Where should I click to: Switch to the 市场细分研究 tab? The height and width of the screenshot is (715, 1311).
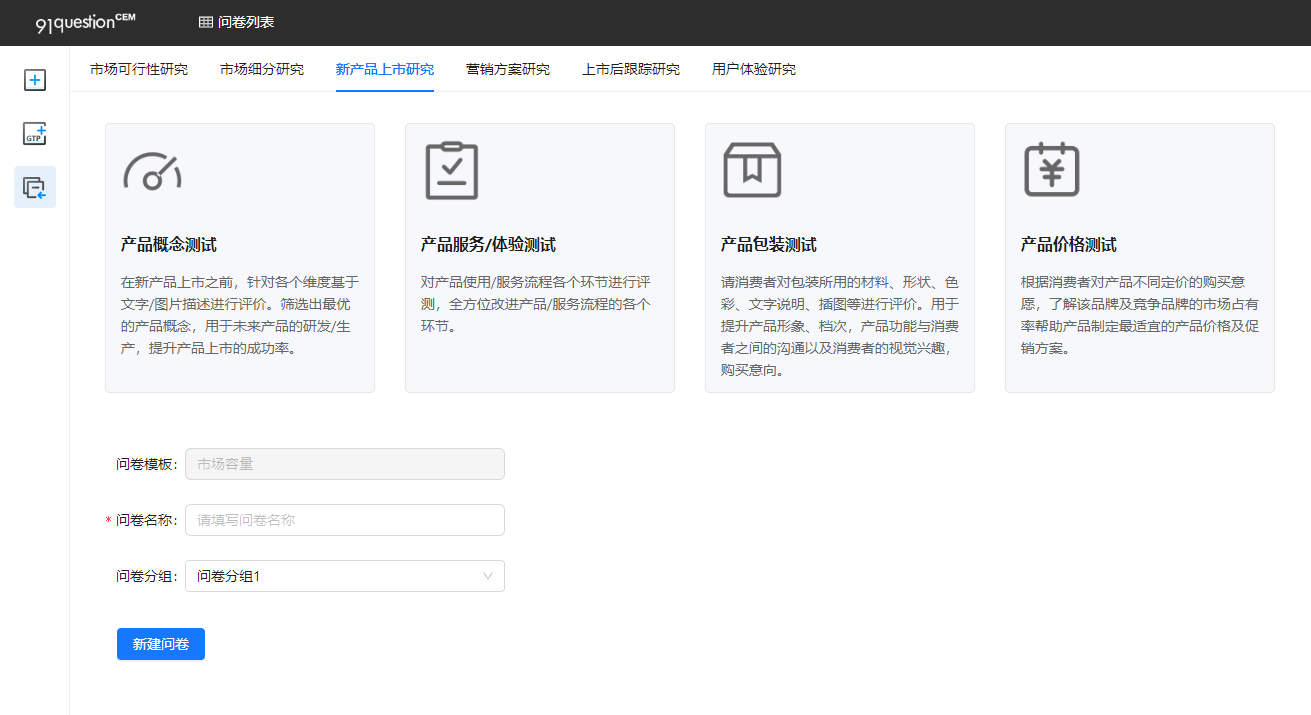[x=262, y=69]
